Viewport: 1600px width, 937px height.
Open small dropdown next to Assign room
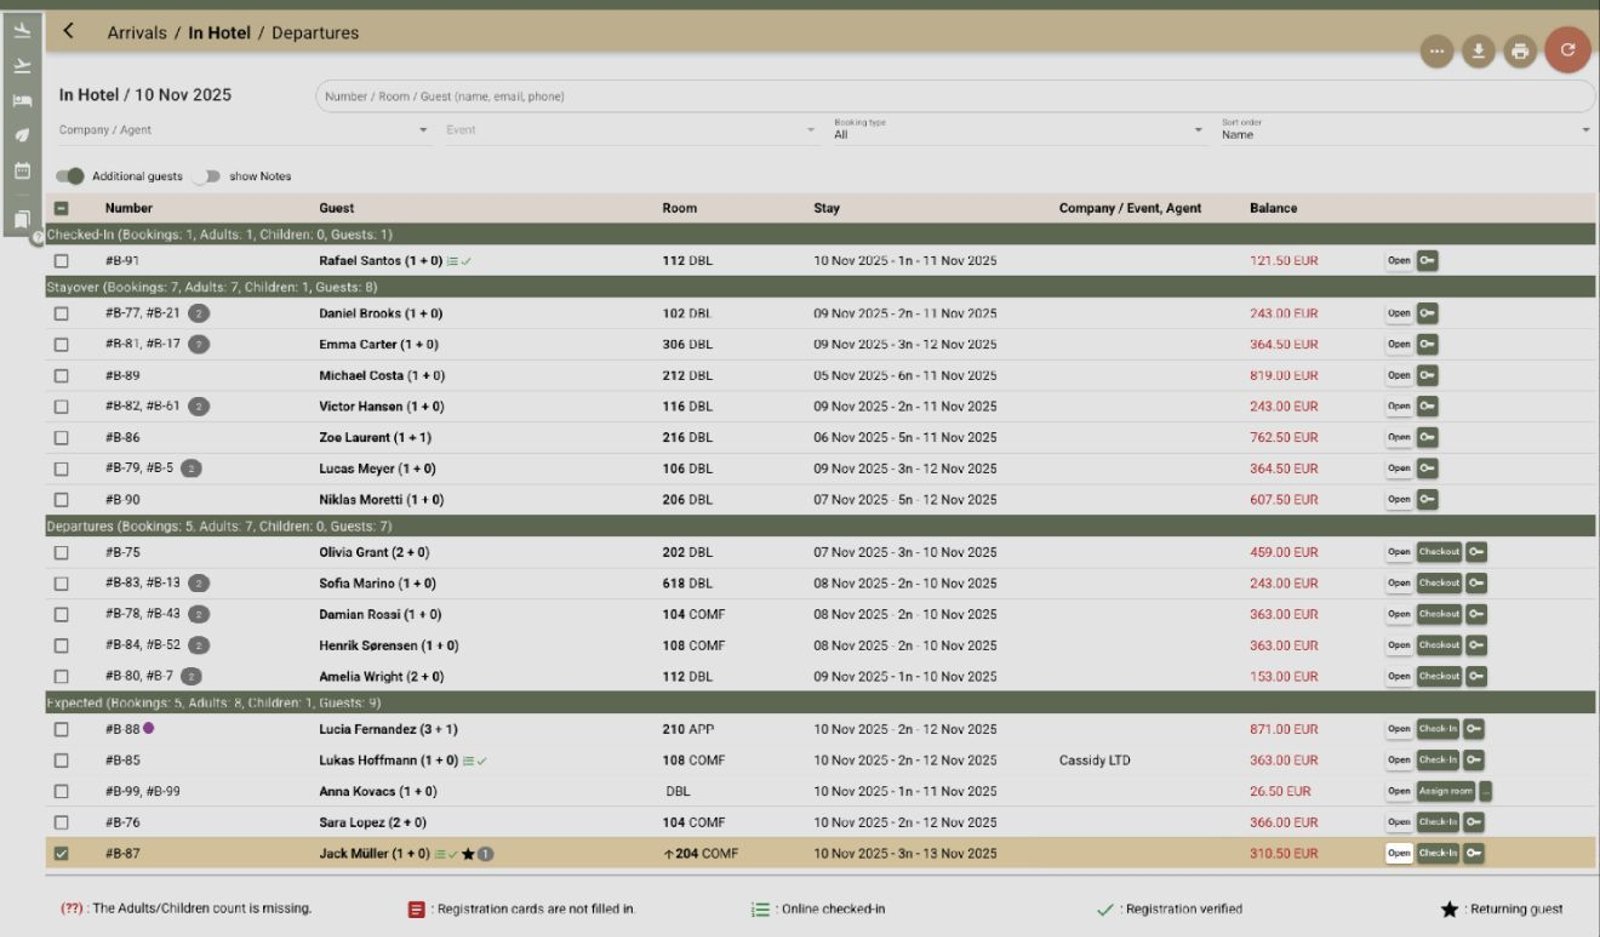coord(1486,791)
